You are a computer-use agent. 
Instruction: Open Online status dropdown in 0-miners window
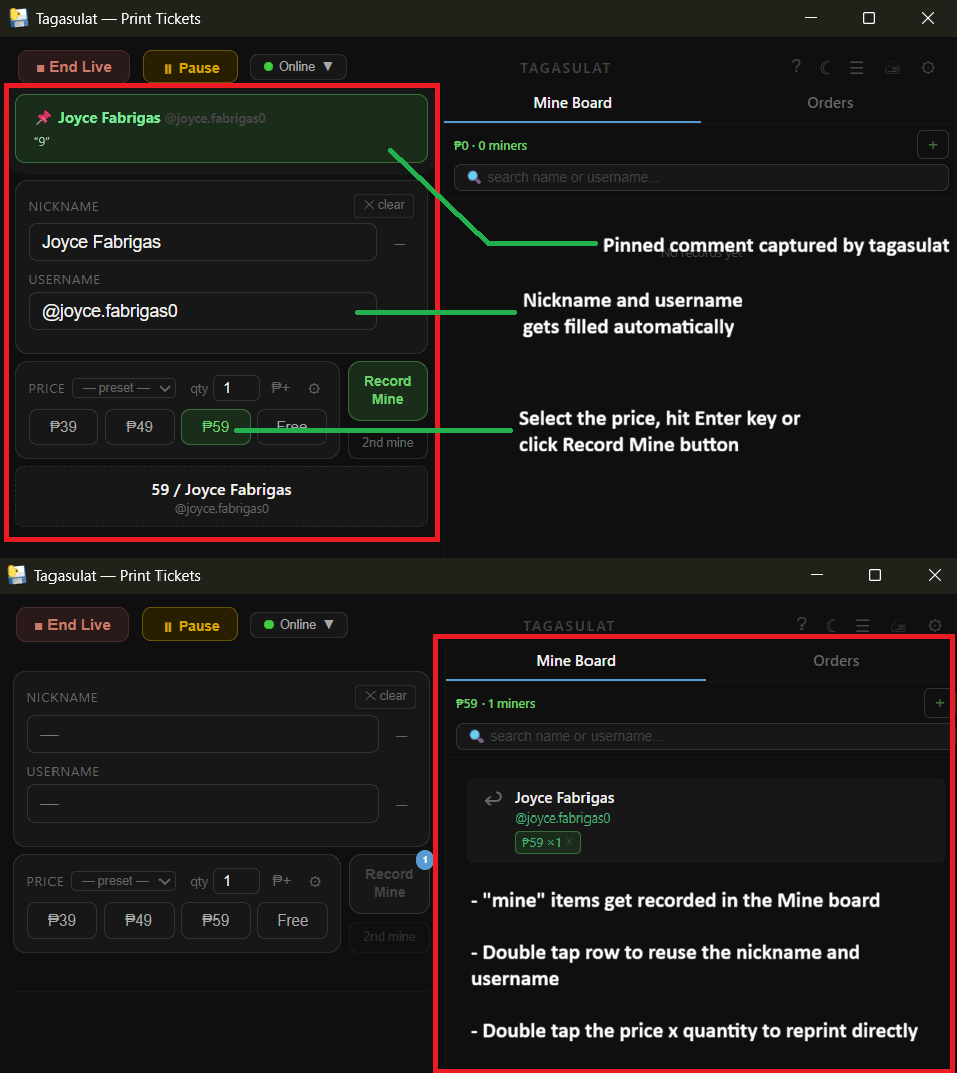pyautogui.click(x=298, y=66)
